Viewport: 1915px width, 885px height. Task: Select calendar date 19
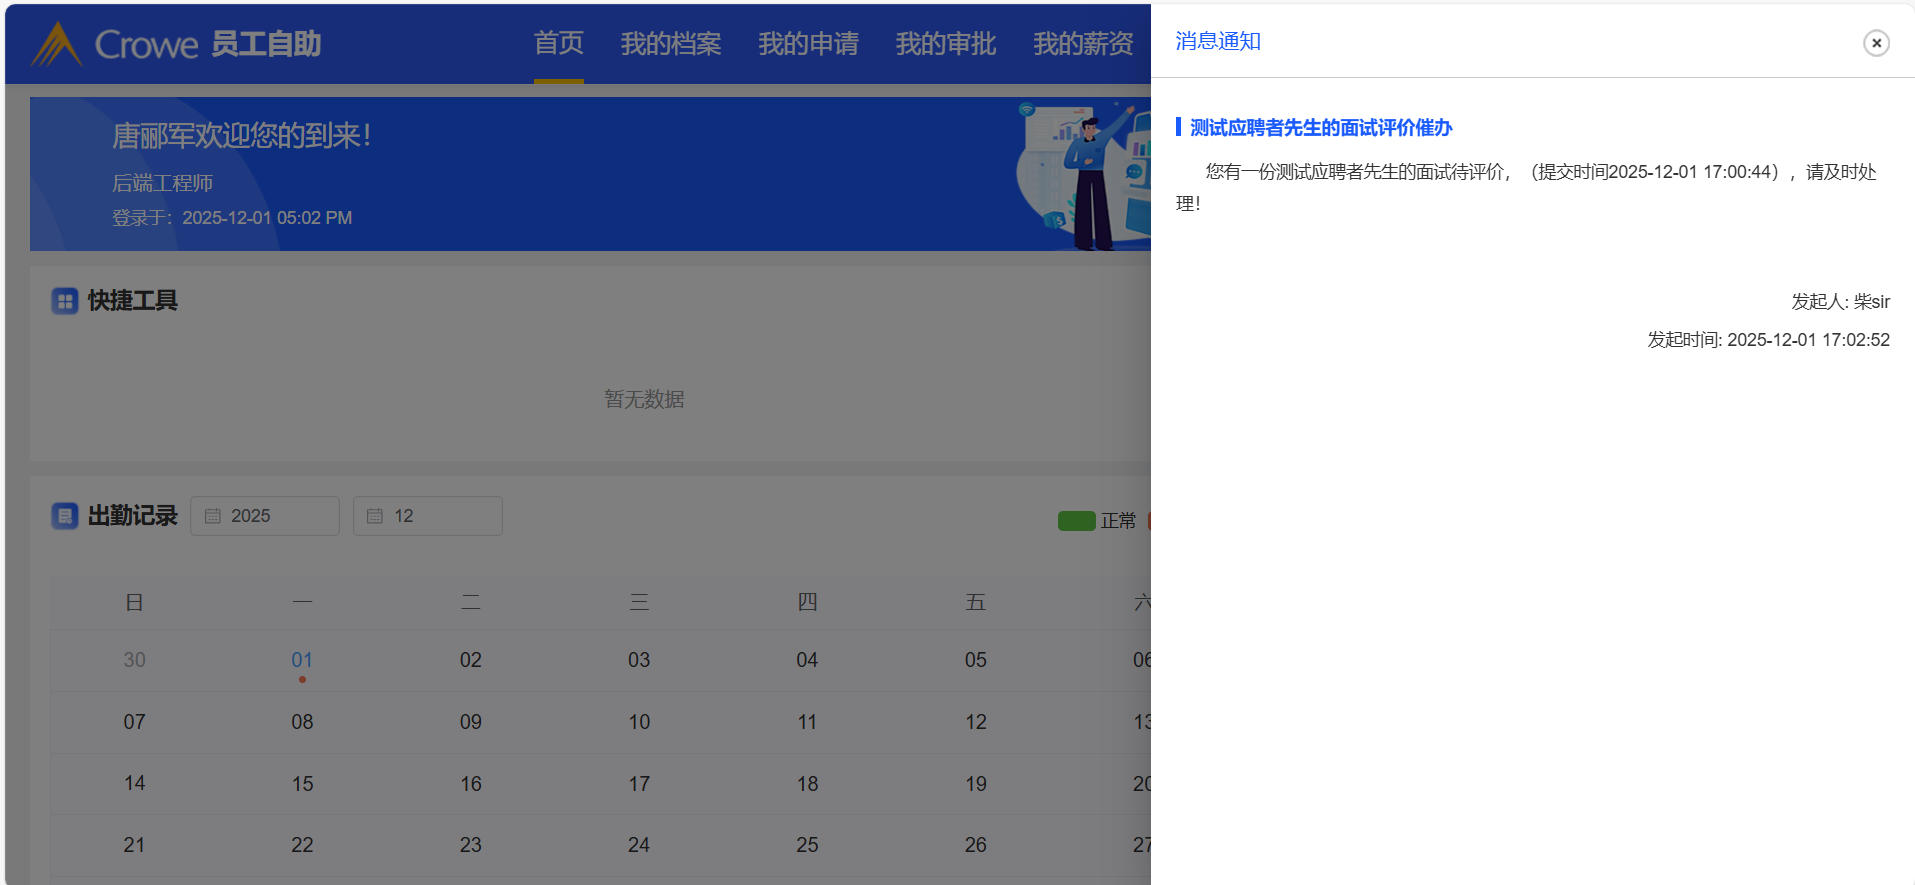click(976, 784)
